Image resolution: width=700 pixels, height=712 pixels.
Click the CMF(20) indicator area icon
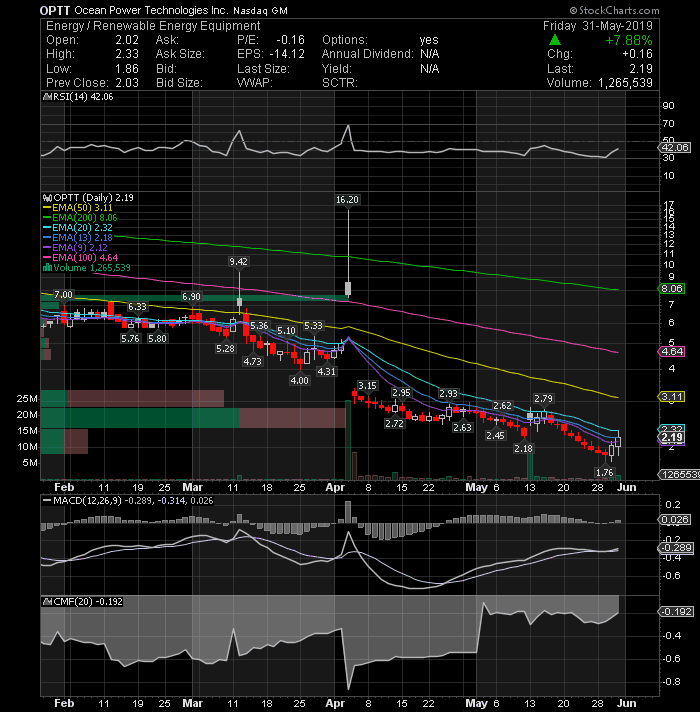coord(47,602)
